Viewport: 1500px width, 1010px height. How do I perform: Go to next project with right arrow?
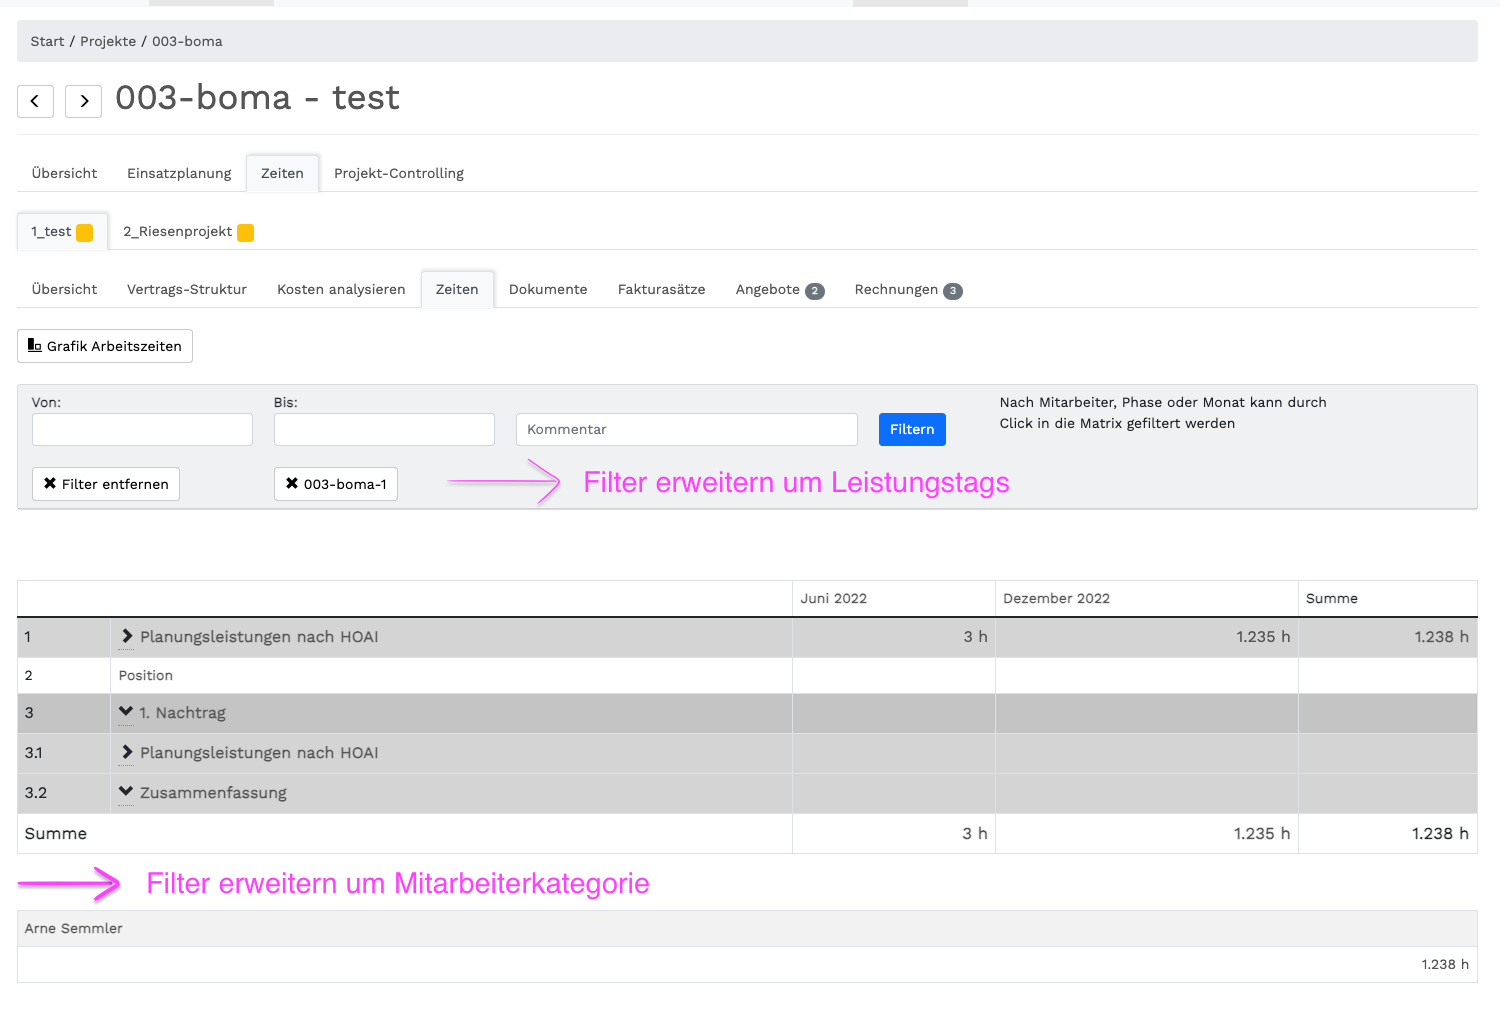pyautogui.click(x=84, y=101)
